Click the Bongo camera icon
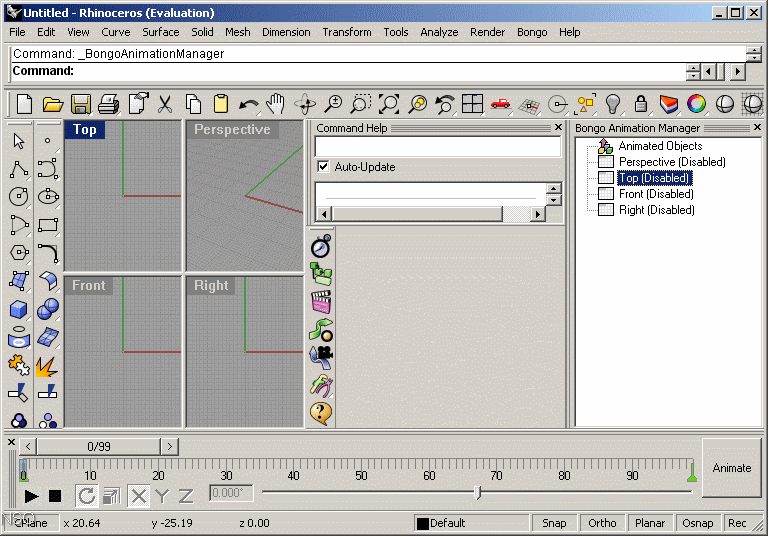 [321, 357]
